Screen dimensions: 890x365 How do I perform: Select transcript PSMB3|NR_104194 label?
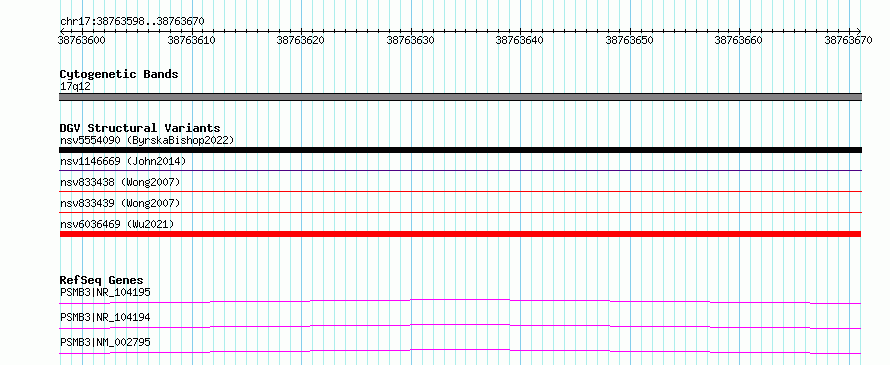(105, 317)
